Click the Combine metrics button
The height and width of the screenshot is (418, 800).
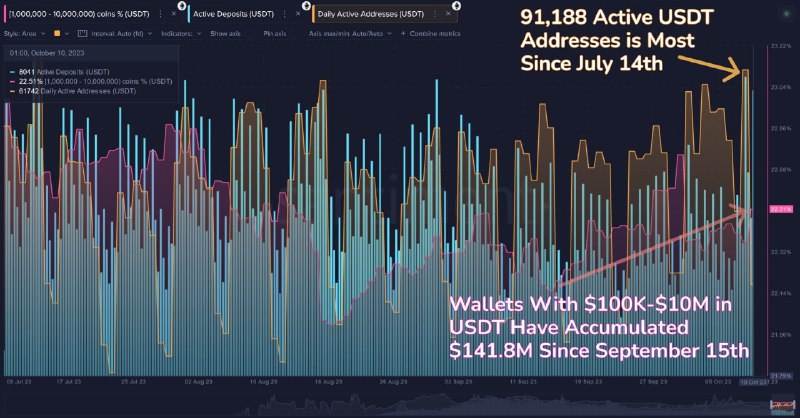click(x=431, y=34)
